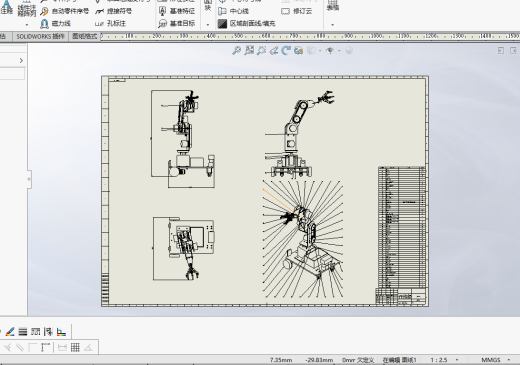Open the MMGS unit system dropdown

coord(509,360)
